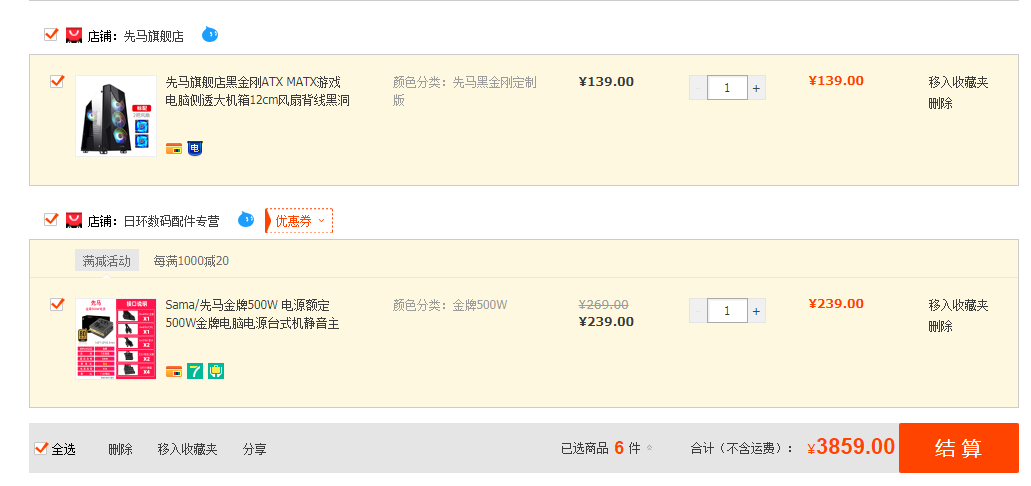Click the yellow-green shield icon under the power supply
The height and width of the screenshot is (486, 1031).
[x=216, y=372]
